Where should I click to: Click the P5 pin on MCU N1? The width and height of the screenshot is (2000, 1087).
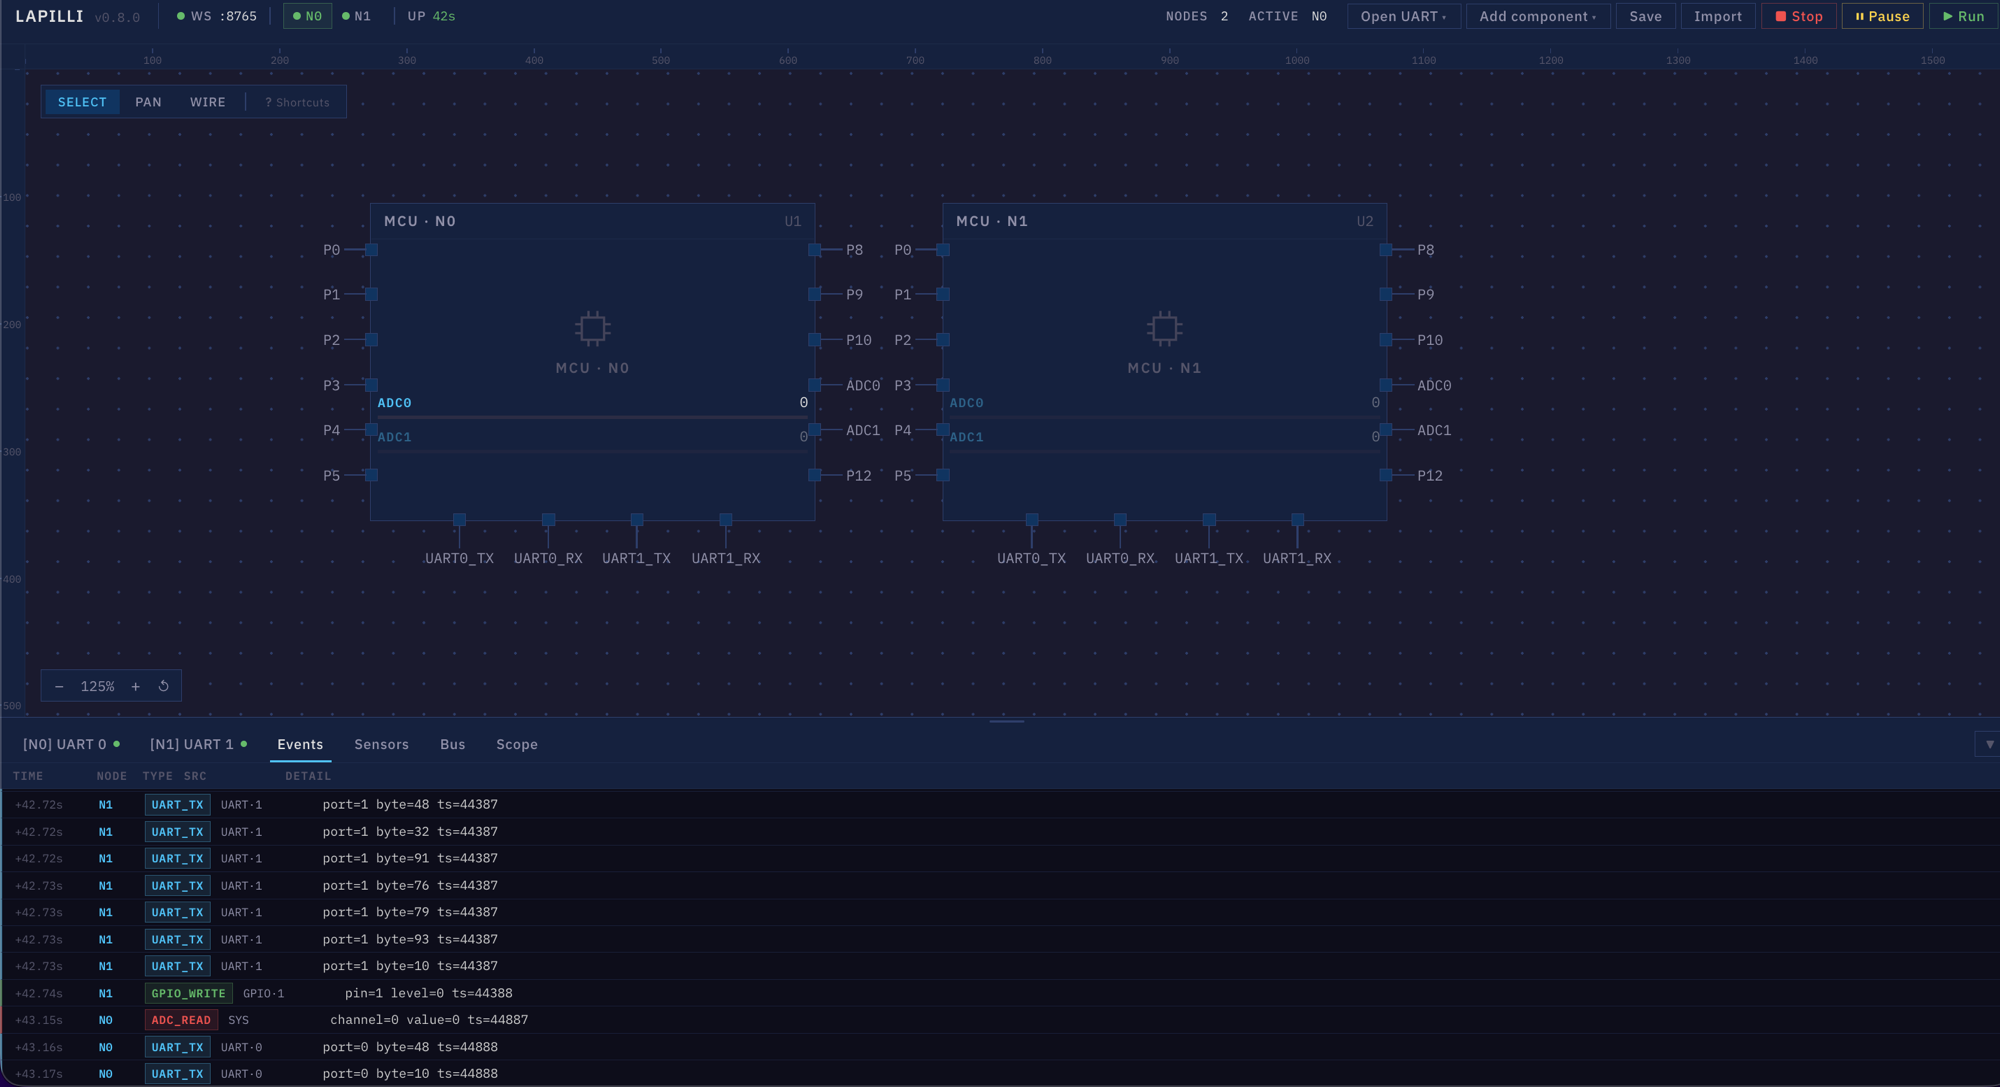(x=943, y=475)
